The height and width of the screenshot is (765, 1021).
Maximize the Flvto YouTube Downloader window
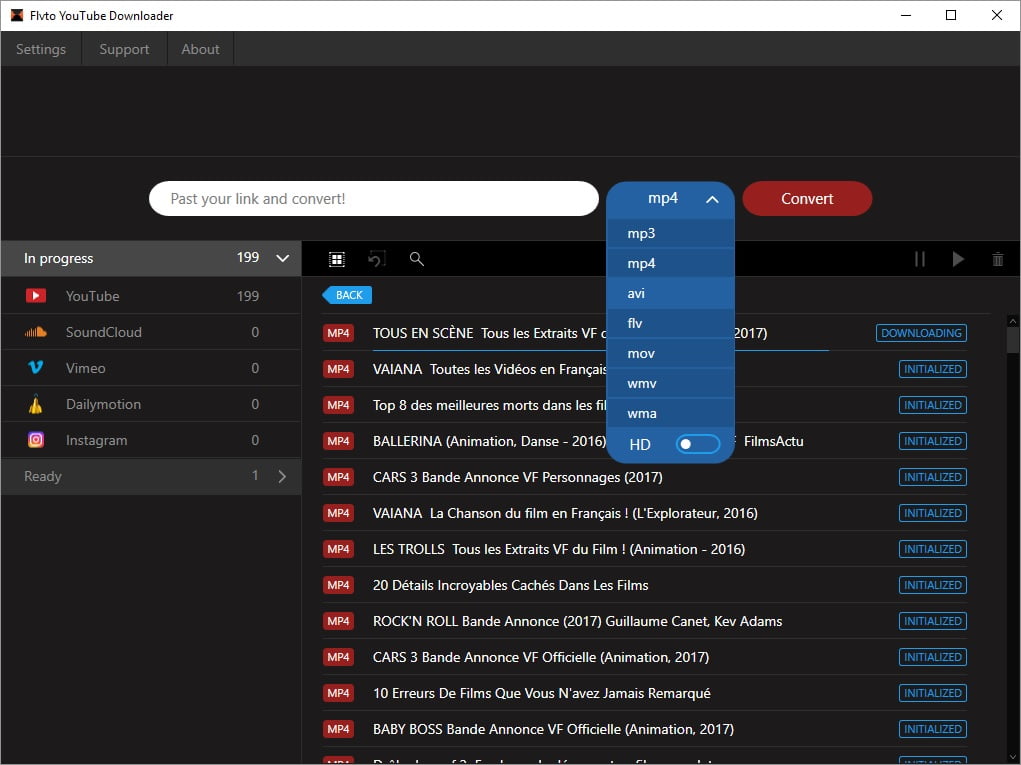[951, 15]
